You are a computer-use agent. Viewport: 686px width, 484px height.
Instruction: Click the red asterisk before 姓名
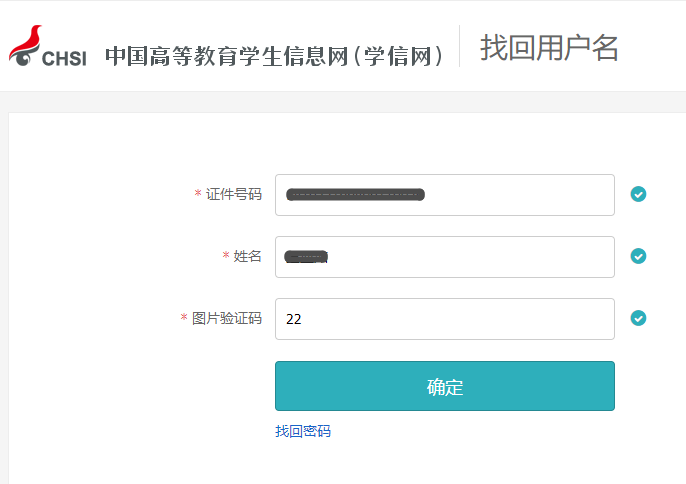[226, 257]
